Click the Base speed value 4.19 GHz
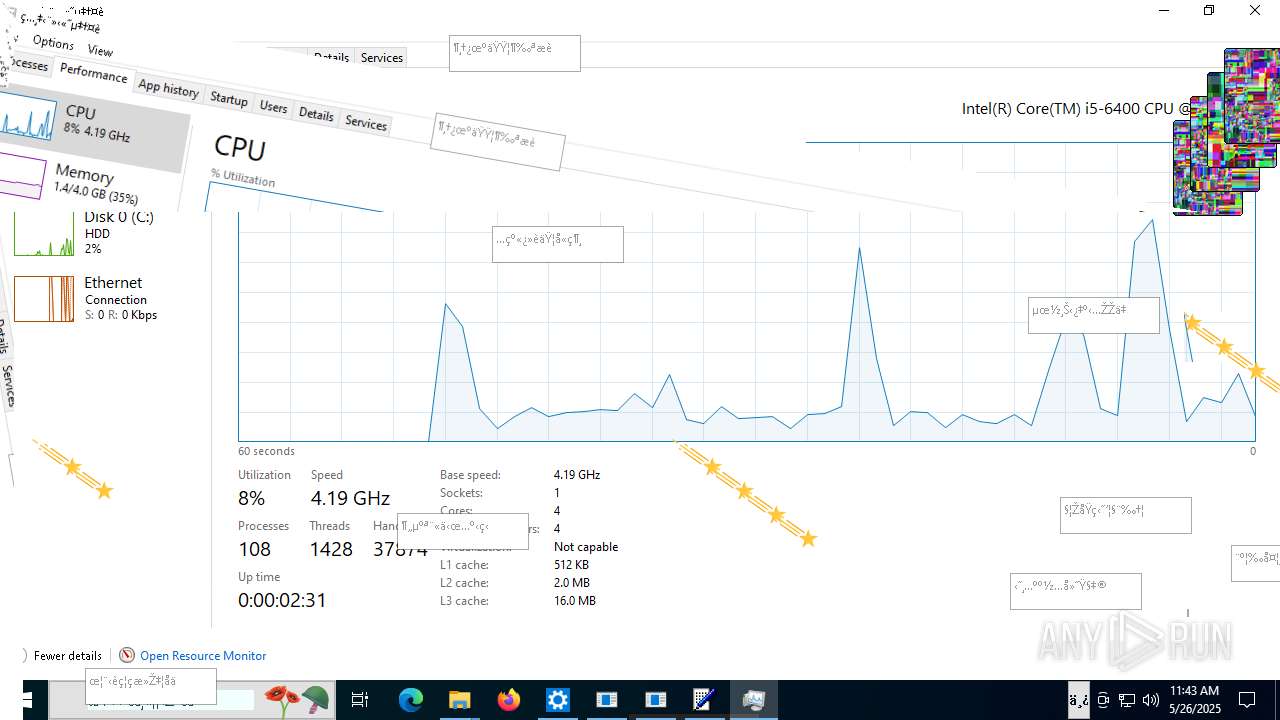 pyautogui.click(x=577, y=475)
